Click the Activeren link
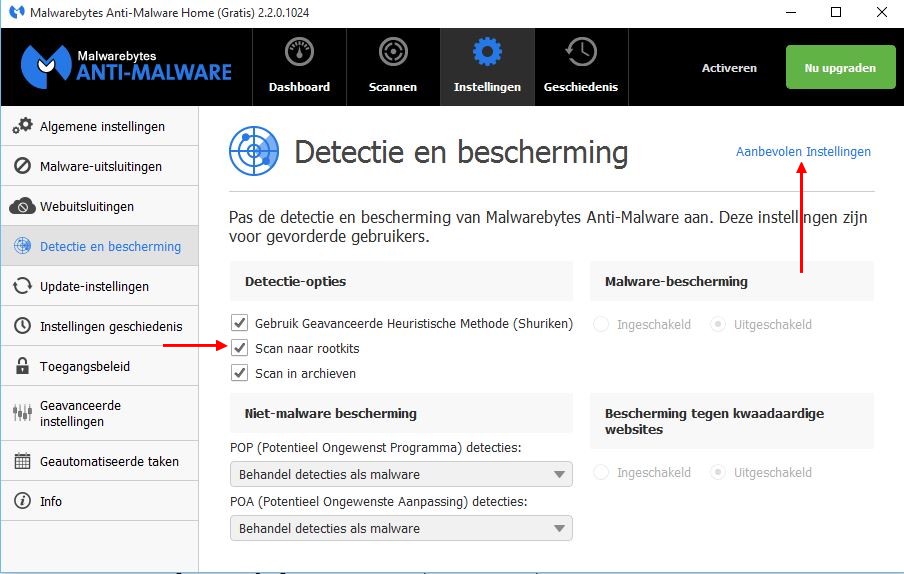The image size is (904, 574). pyautogui.click(x=729, y=68)
